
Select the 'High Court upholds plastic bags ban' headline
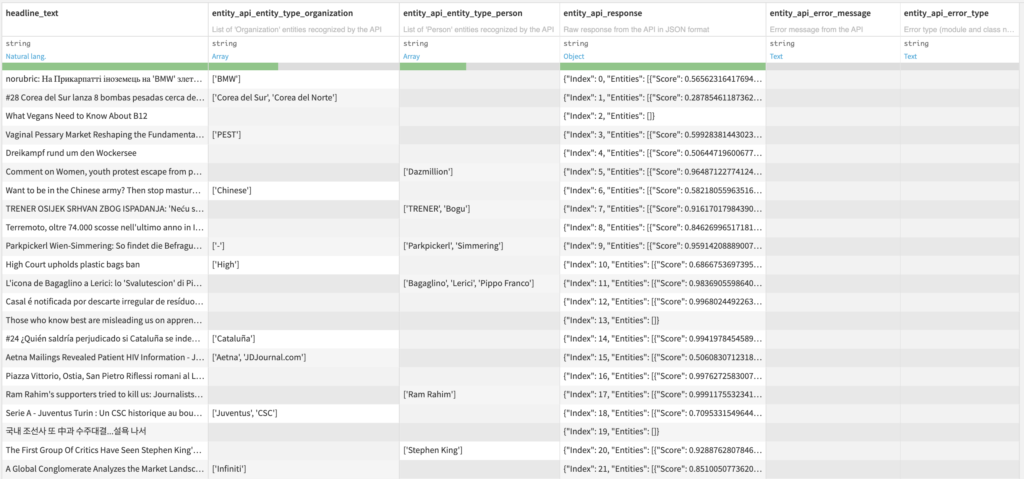pos(104,264)
